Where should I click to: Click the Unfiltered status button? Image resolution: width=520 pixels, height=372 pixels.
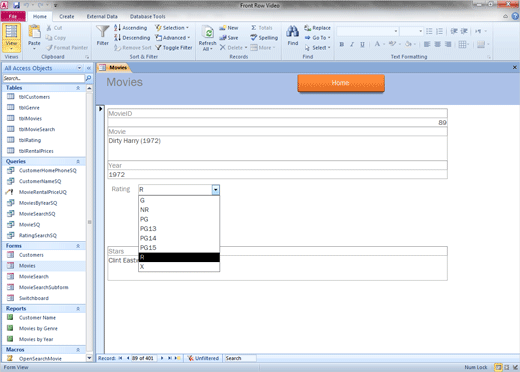tap(203, 358)
